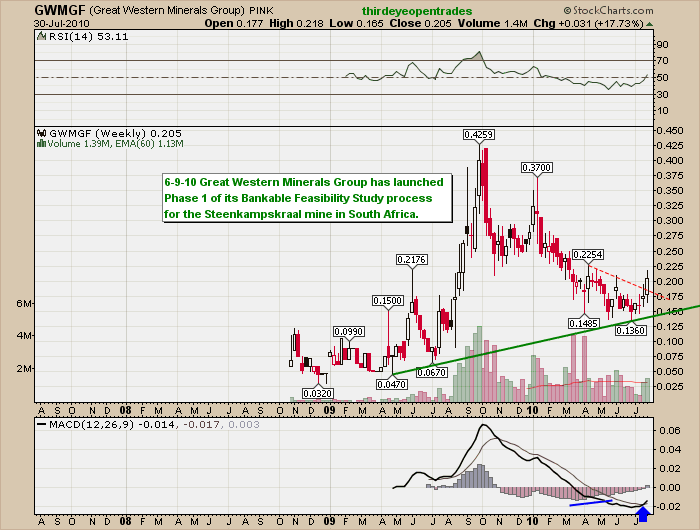This screenshot has width=700, height=530.
Task: Click the 0.1500 price label
Action: (388, 301)
